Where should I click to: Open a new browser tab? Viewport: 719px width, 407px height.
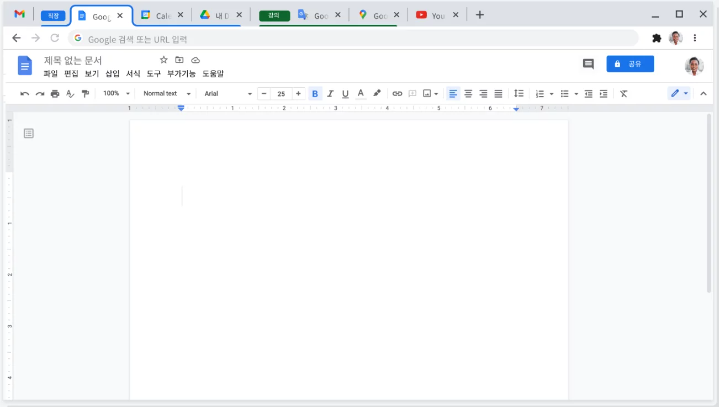coord(480,15)
